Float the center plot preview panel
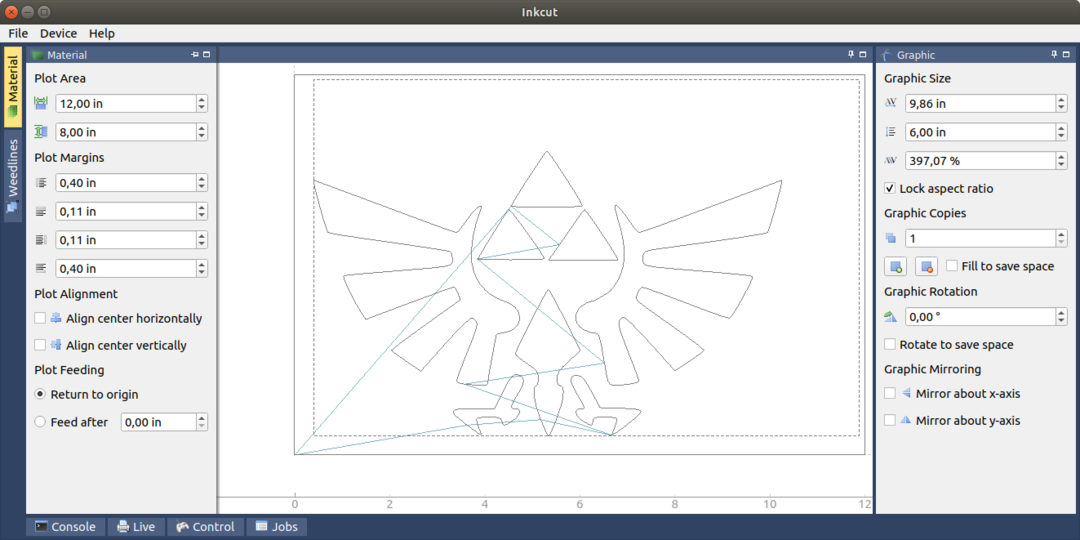Viewport: 1080px width, 540px height. click(x=863, y=54)
